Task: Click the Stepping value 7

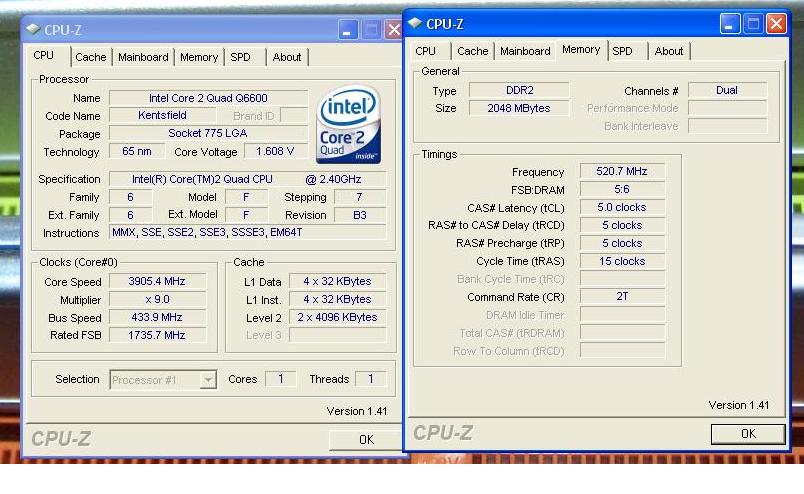Action: coord(359,197)
